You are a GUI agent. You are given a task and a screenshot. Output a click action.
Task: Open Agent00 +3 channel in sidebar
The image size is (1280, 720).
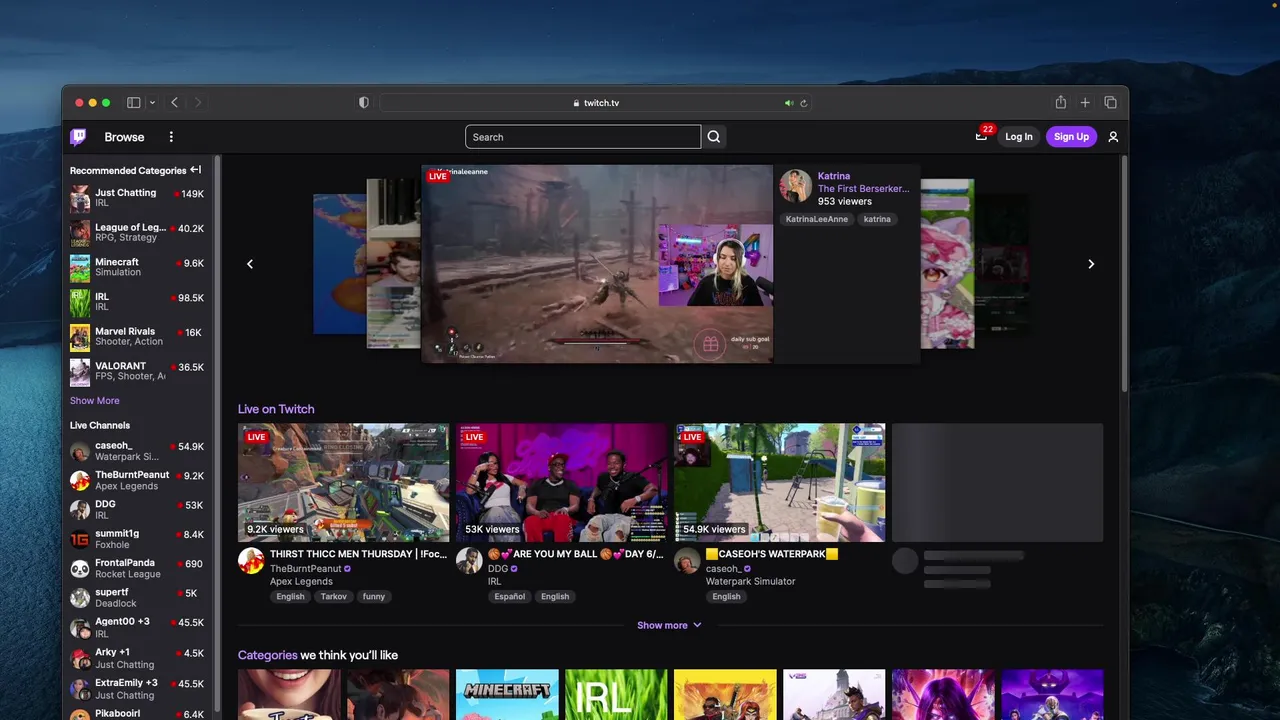137,628
